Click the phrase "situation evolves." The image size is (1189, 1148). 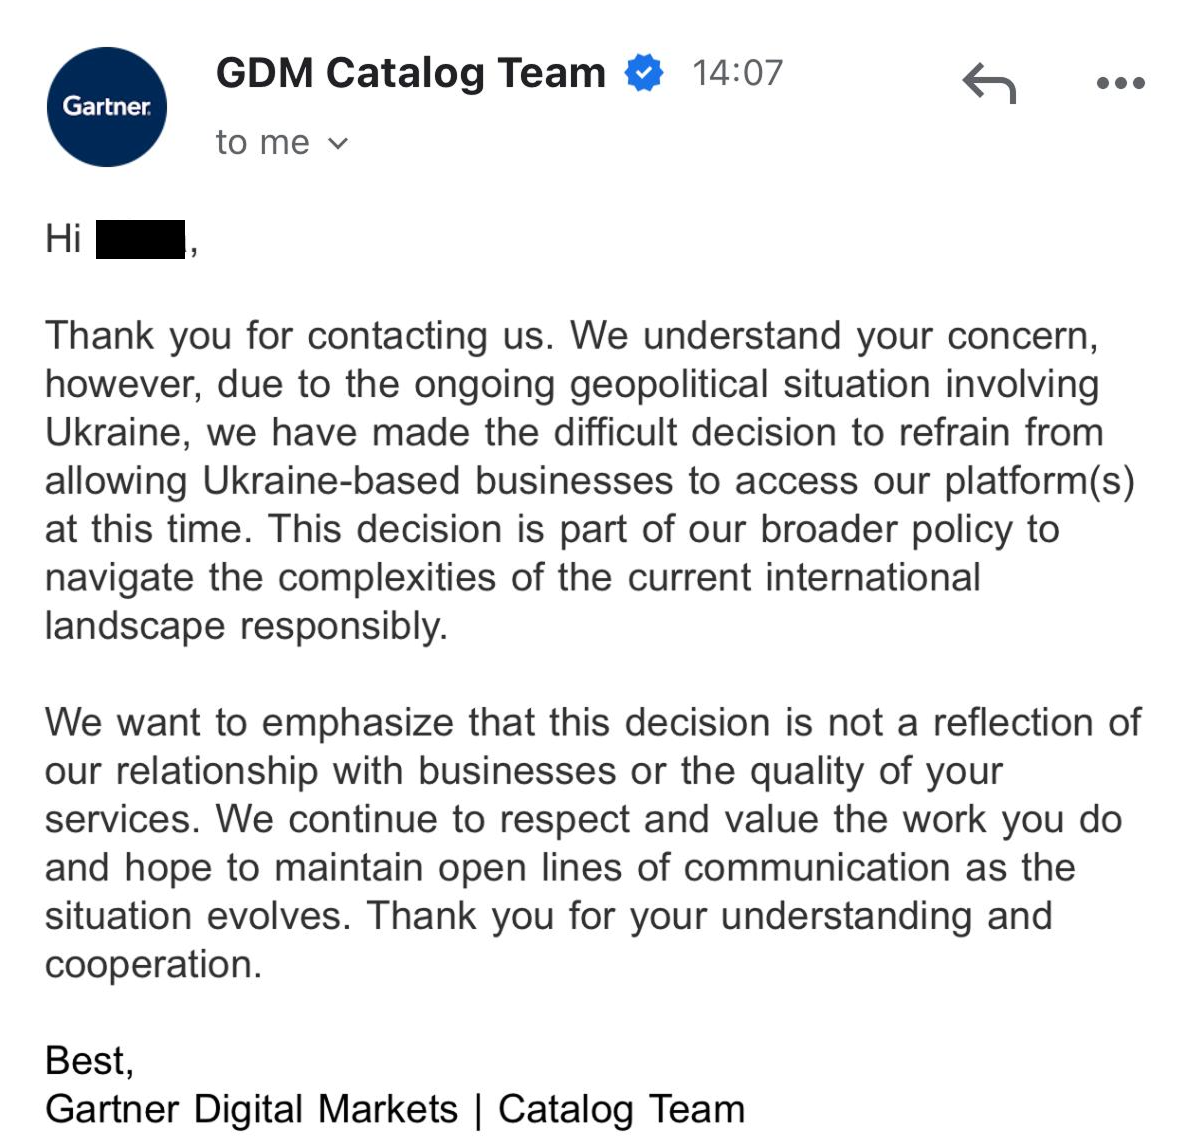coord(199,916)
